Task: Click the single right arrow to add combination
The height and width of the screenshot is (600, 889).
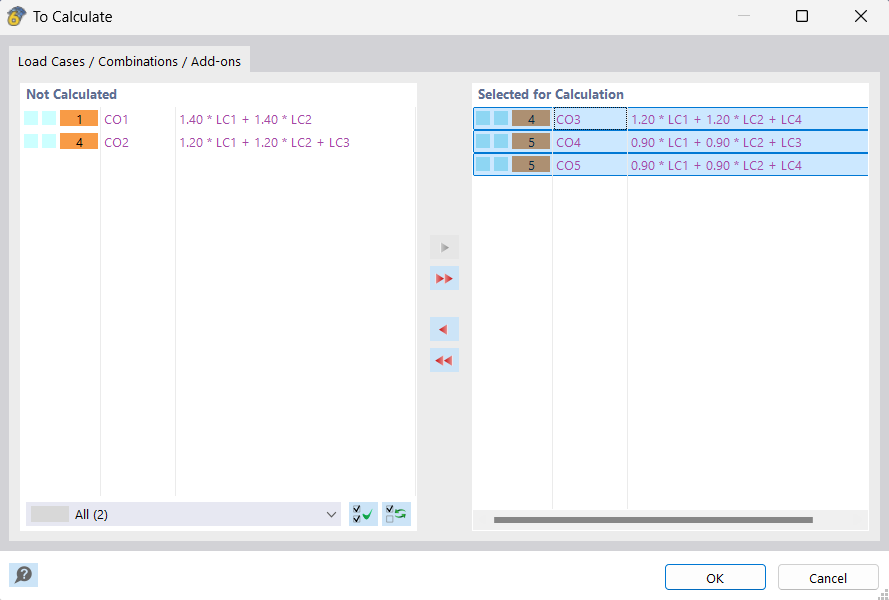Action: tap(444, 247)
